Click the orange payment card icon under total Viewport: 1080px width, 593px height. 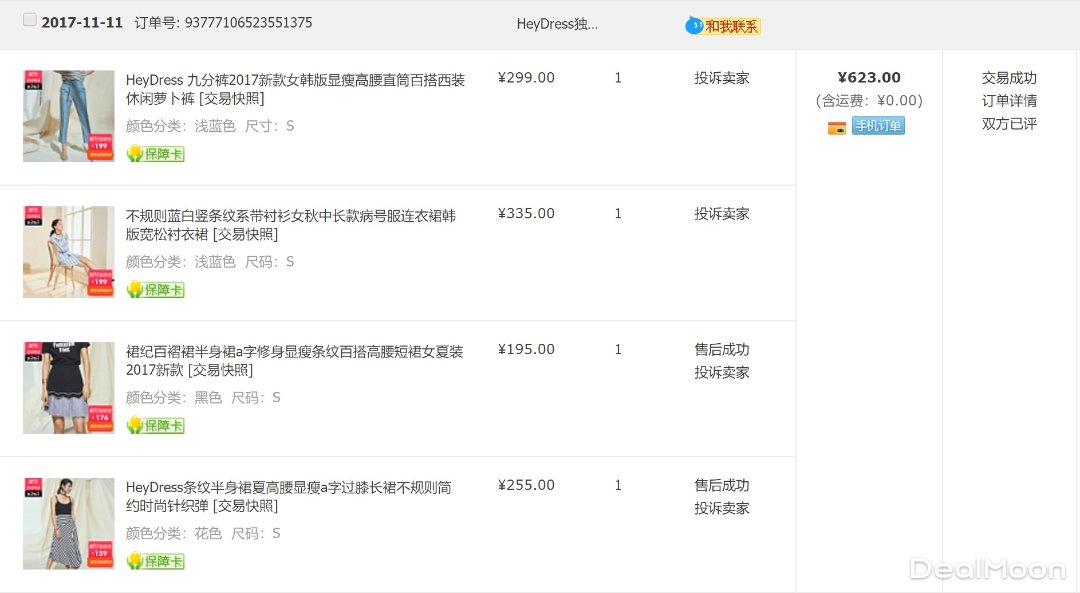pyautogui.click(x=837, y=128)
